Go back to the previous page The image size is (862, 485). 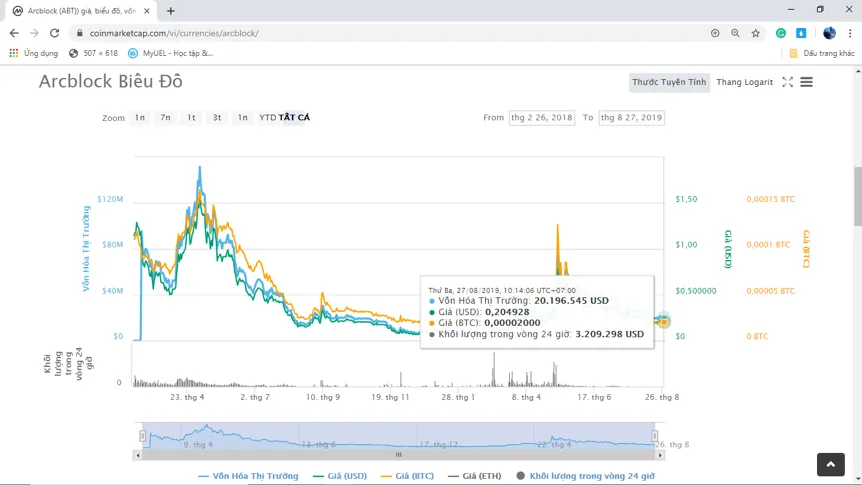tap(14, 33)
